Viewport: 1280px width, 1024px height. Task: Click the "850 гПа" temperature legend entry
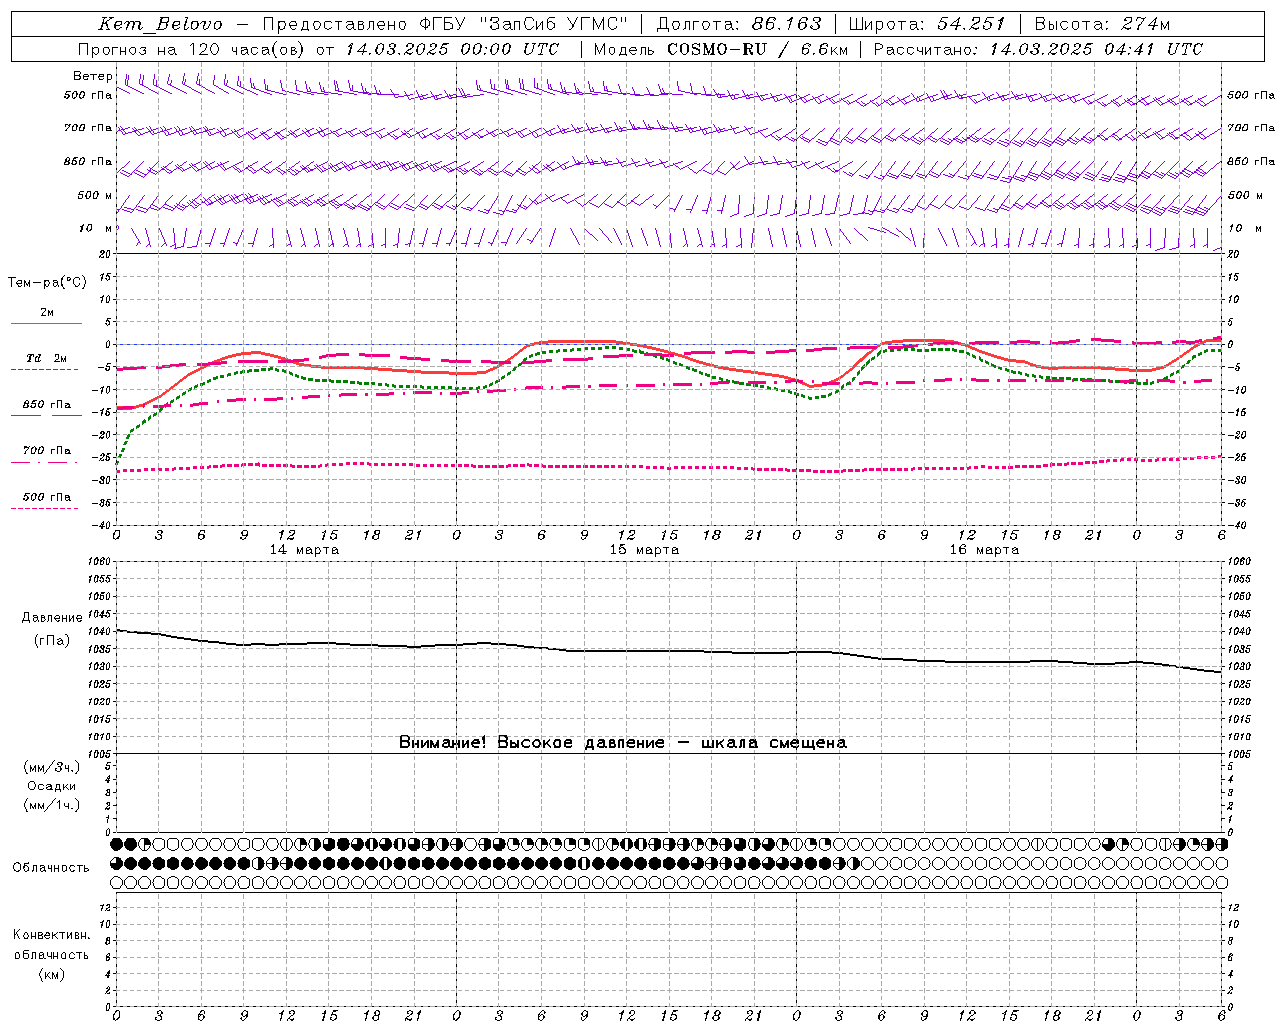[x=46, y=405]
